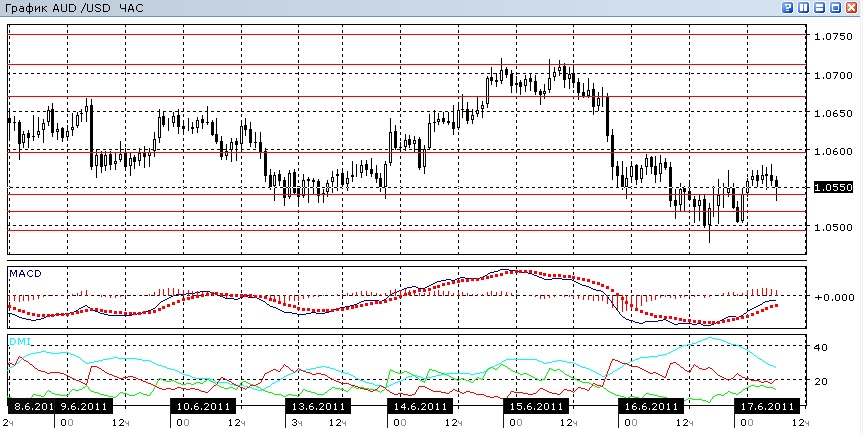Click the horizontal split layout icon
Image resolution: width=863 pixels, height=435 pixels.
pyautogui.click(x=820, y=8)
